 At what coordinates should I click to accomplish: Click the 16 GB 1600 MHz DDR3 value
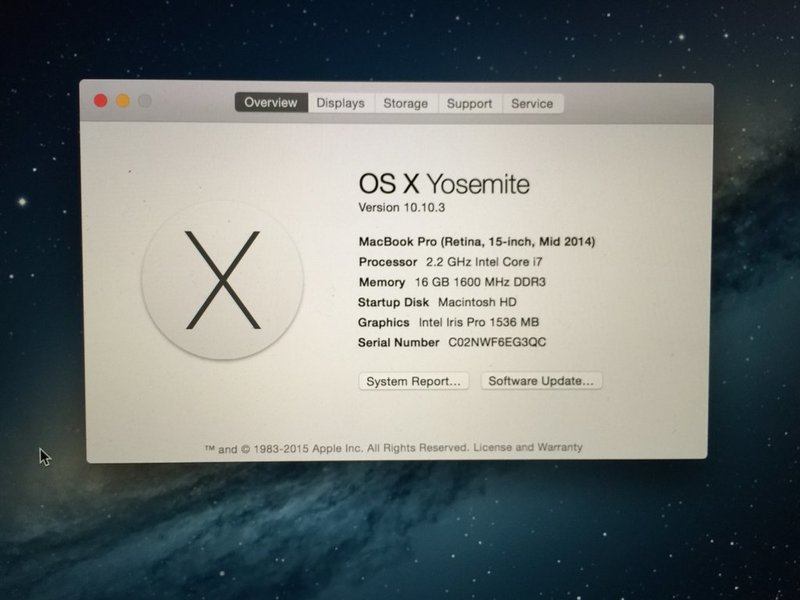(x=480, y=282)
